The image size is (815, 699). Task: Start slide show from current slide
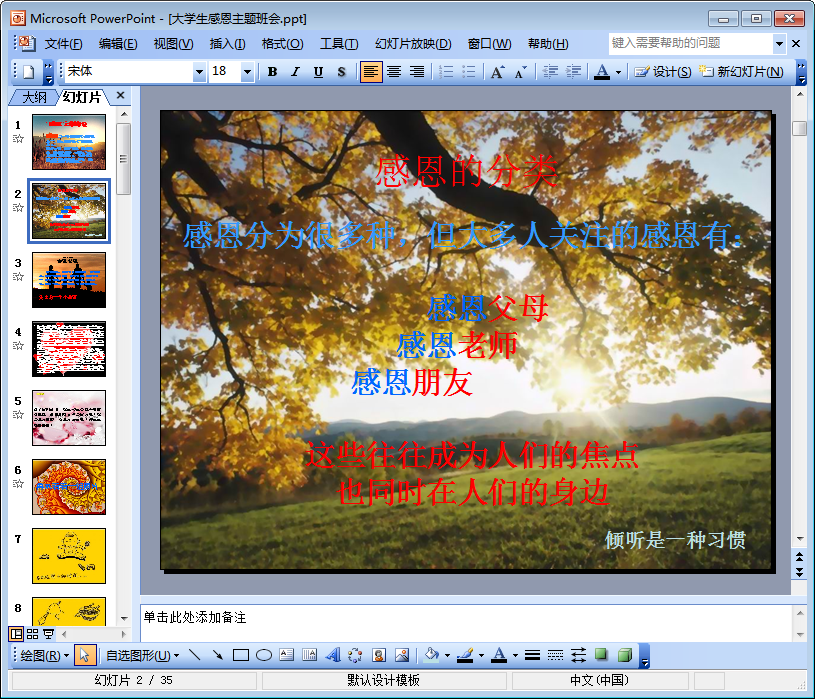pyautogui.click(x=49, y=634)
